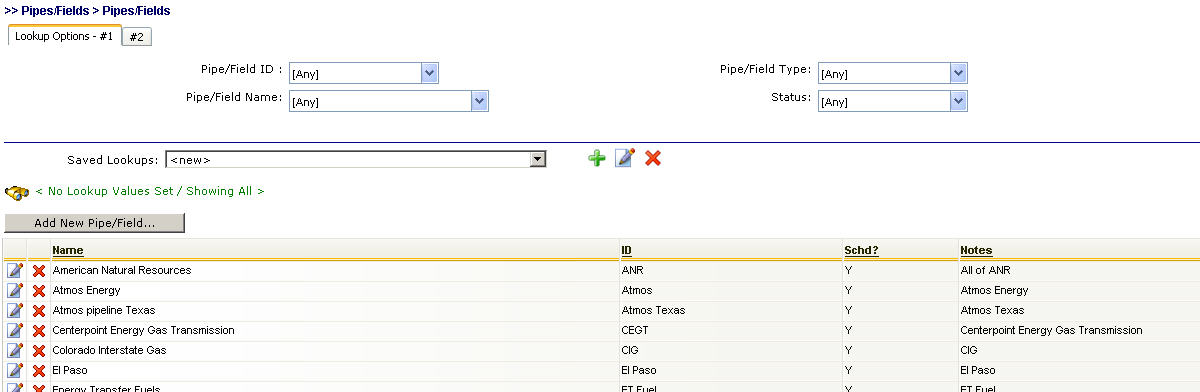Switch to Lookup Options - #1 tab
The height and width of the screenshot is (392, 1200).
[64, 36]
